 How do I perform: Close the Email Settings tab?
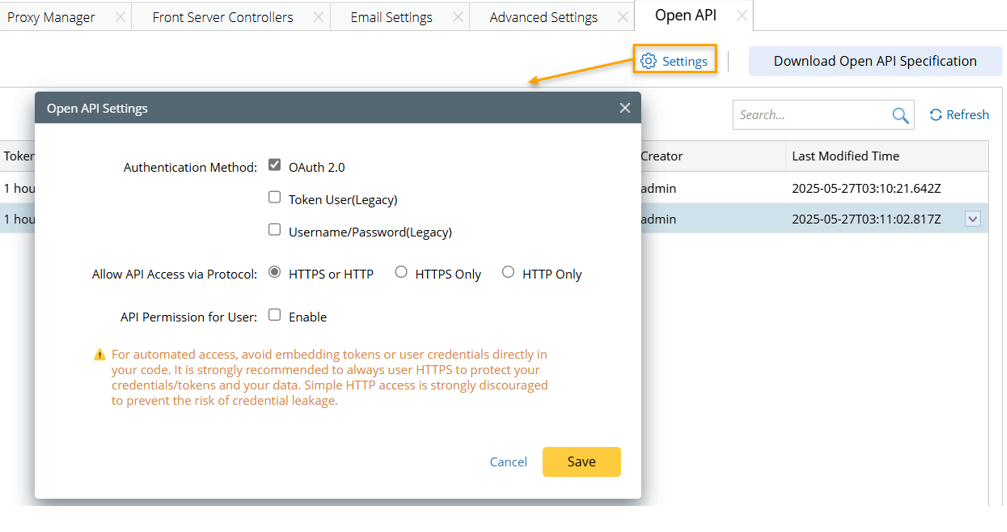click(x=457, y=17)
